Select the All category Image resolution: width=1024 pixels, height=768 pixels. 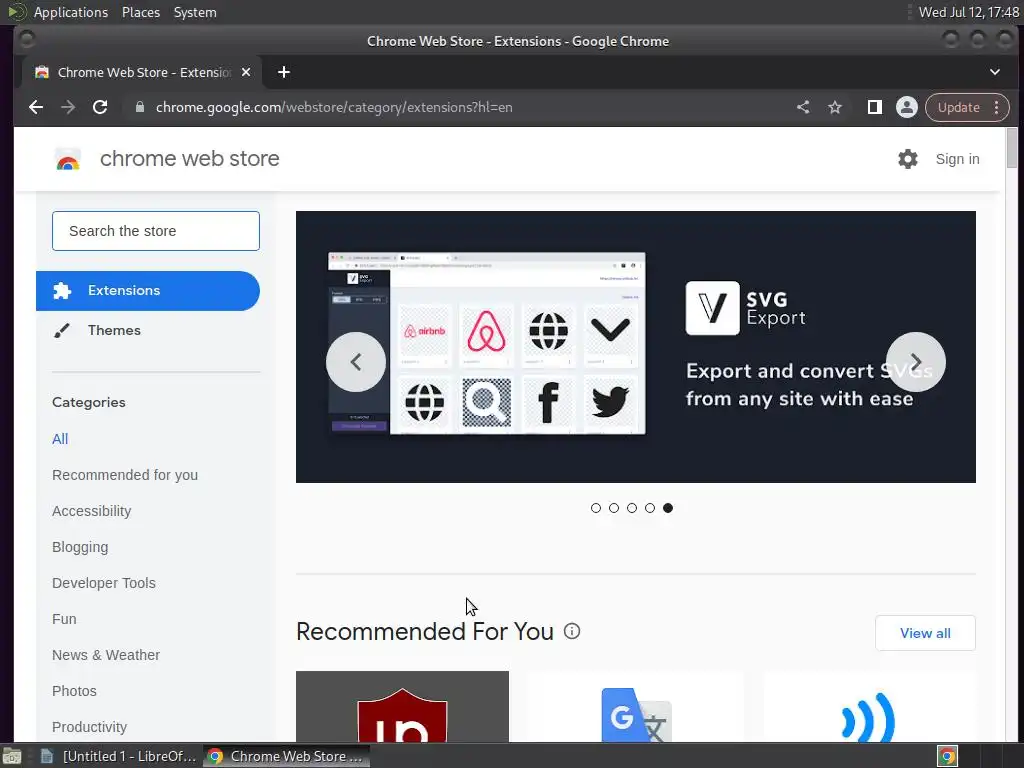(x=60, y=439)
